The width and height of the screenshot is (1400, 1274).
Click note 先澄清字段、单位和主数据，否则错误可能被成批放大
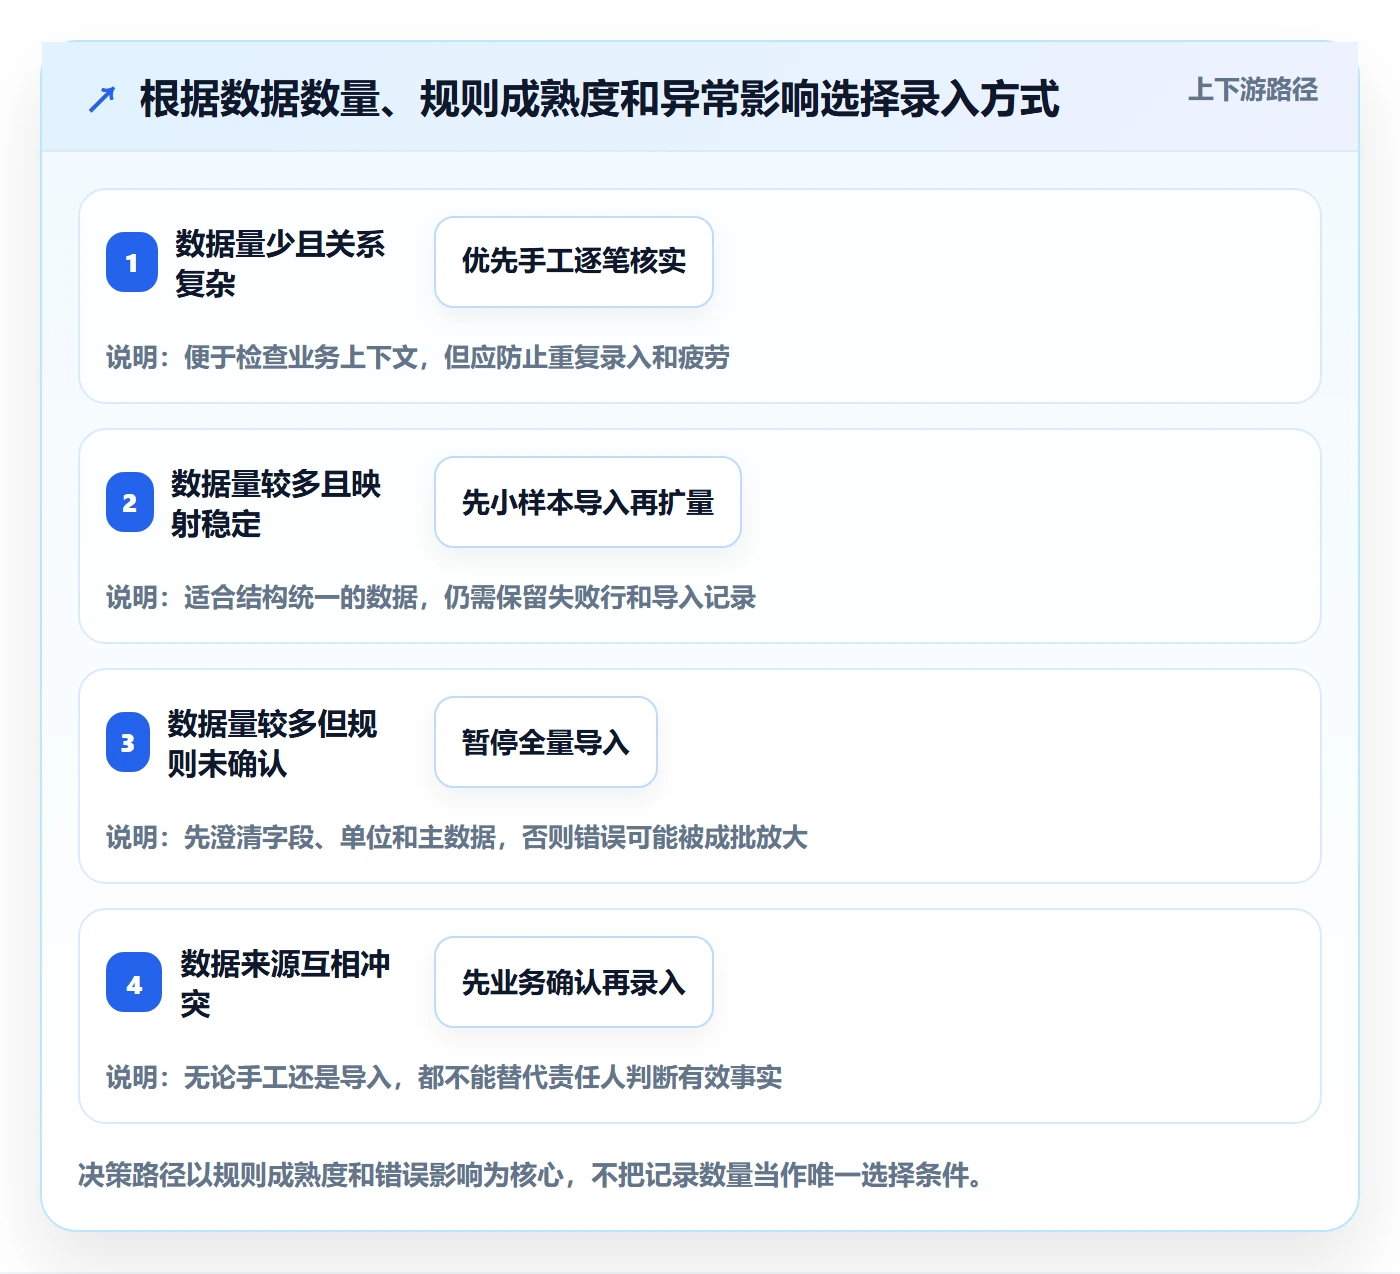pyautogui.click(x=496, y=837)
